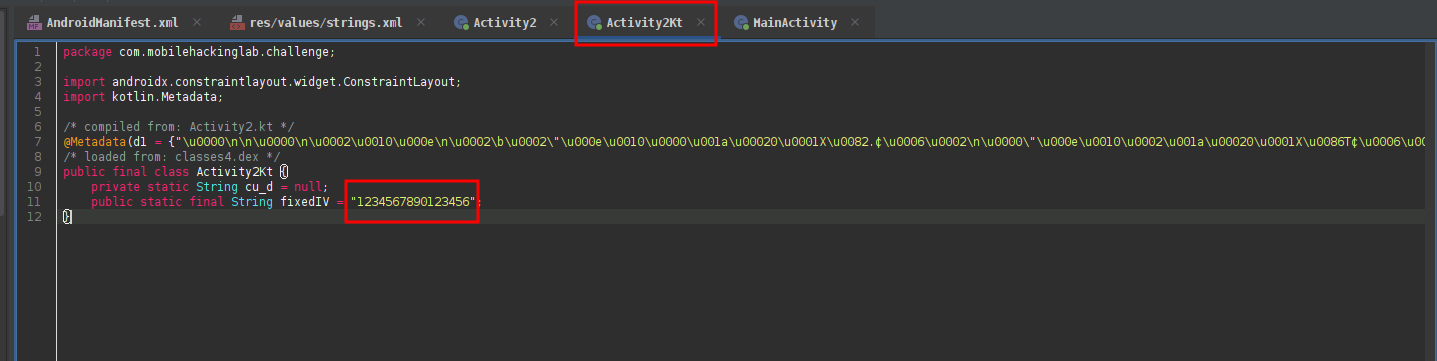Click line number 7 in the gutter

click(x=37, y=142)
